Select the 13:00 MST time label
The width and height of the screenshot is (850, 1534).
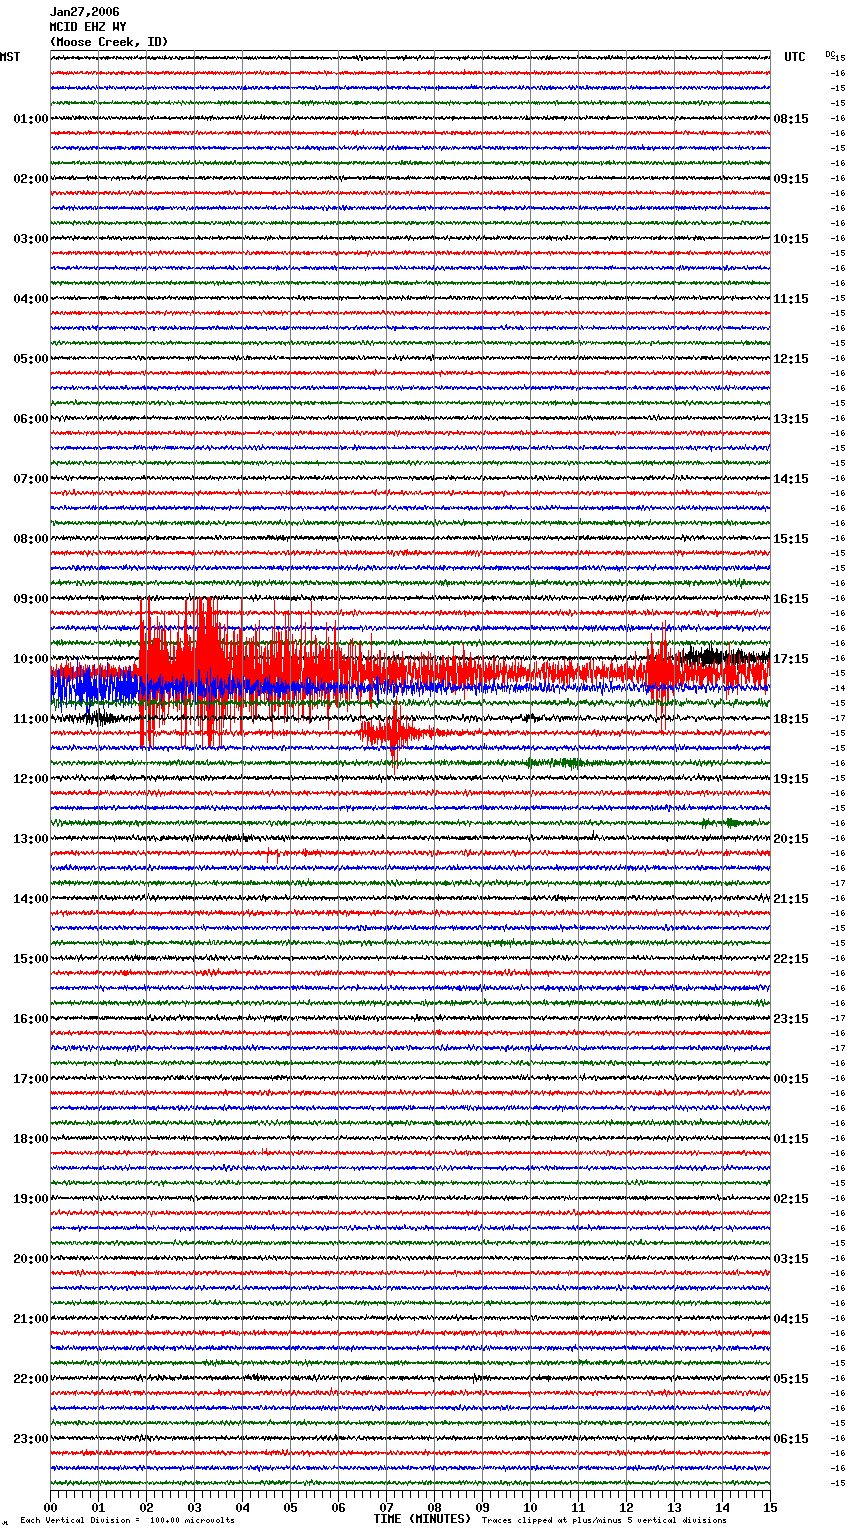[31, 839]
